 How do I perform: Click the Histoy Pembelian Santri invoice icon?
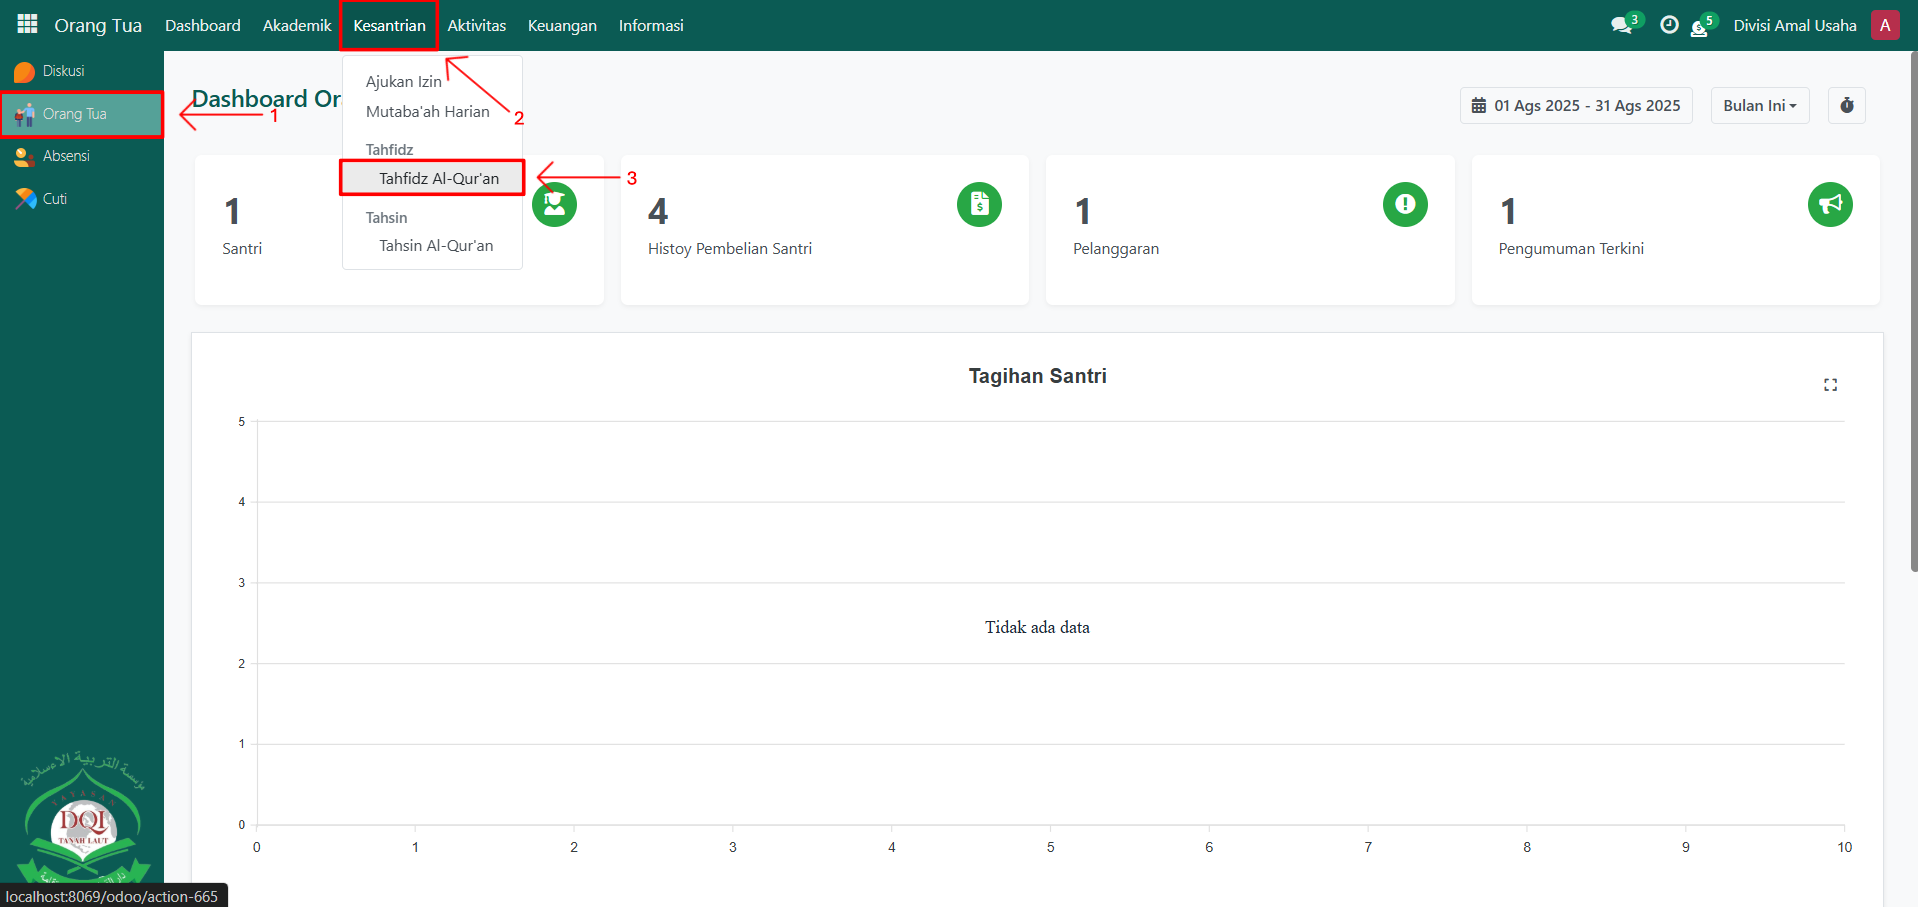pyautogui.click(x=979, y=205)
